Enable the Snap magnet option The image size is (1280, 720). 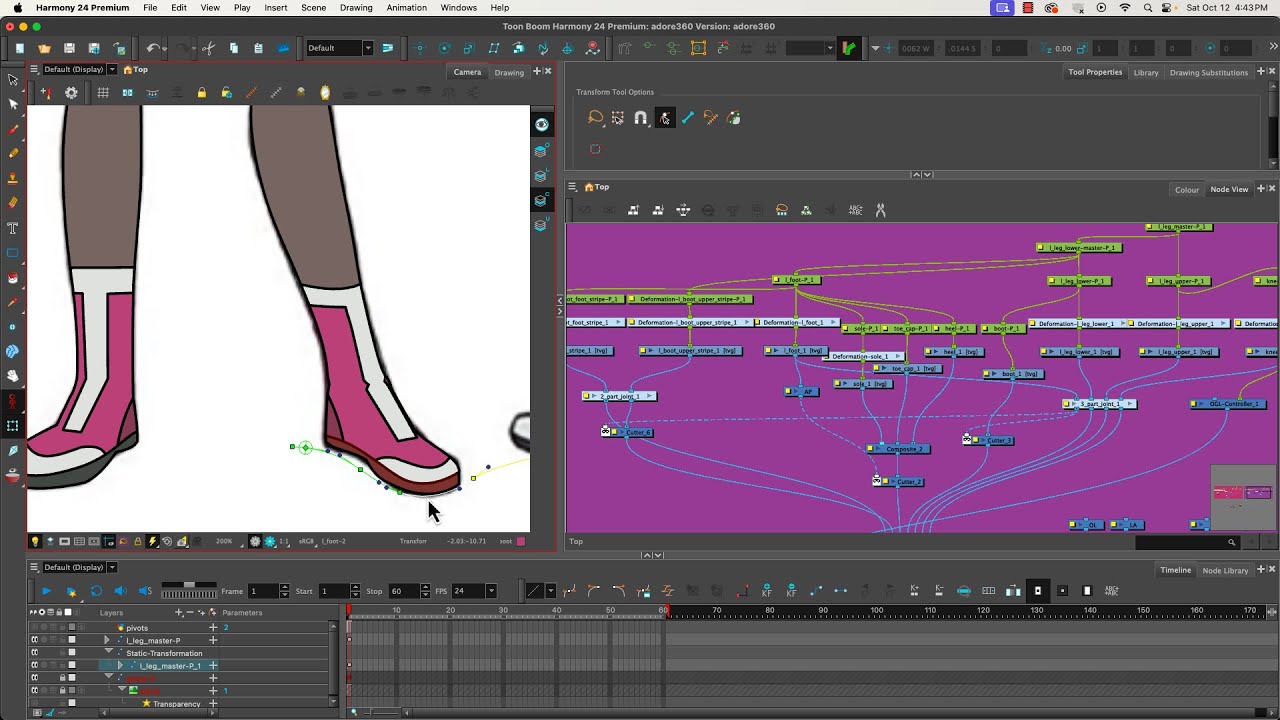pyautogui.click(x=641, y=118)
